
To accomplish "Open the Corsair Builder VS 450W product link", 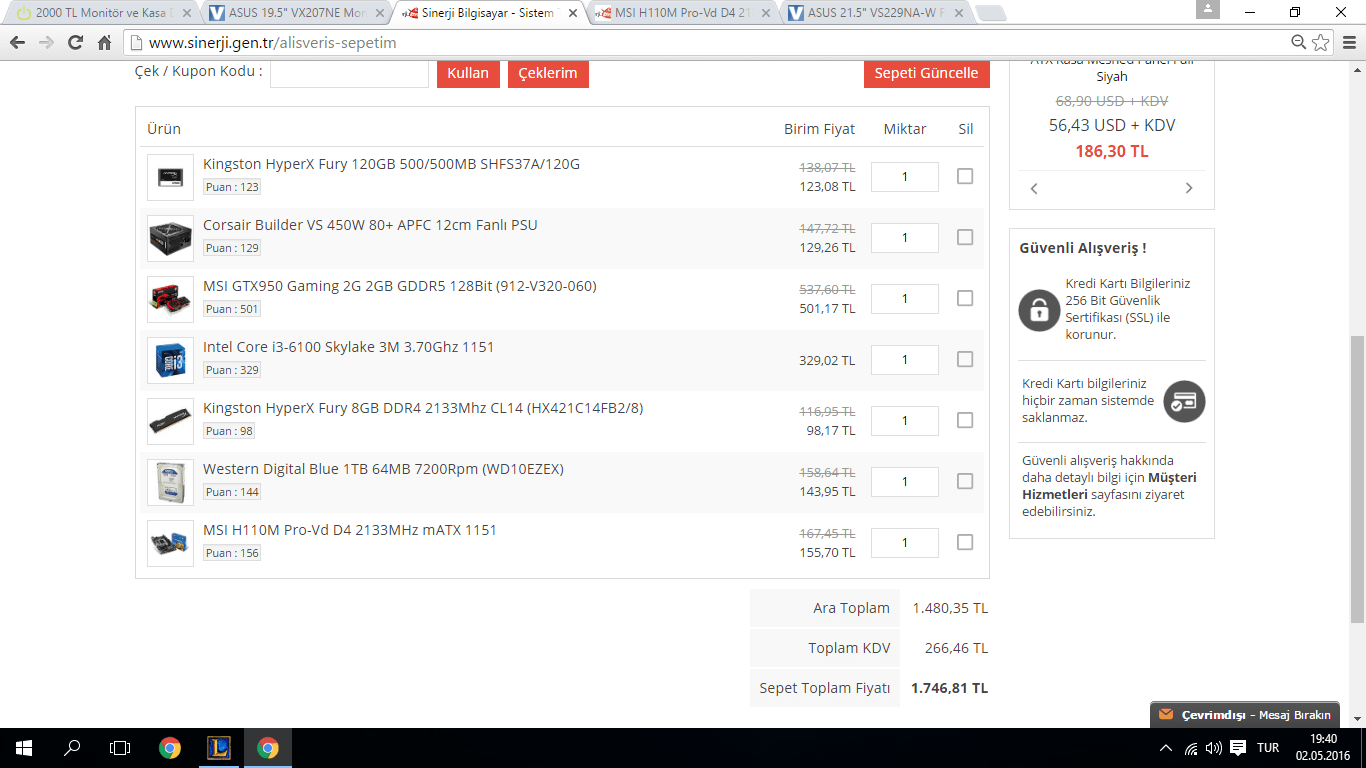I will [x=370, y=225].
